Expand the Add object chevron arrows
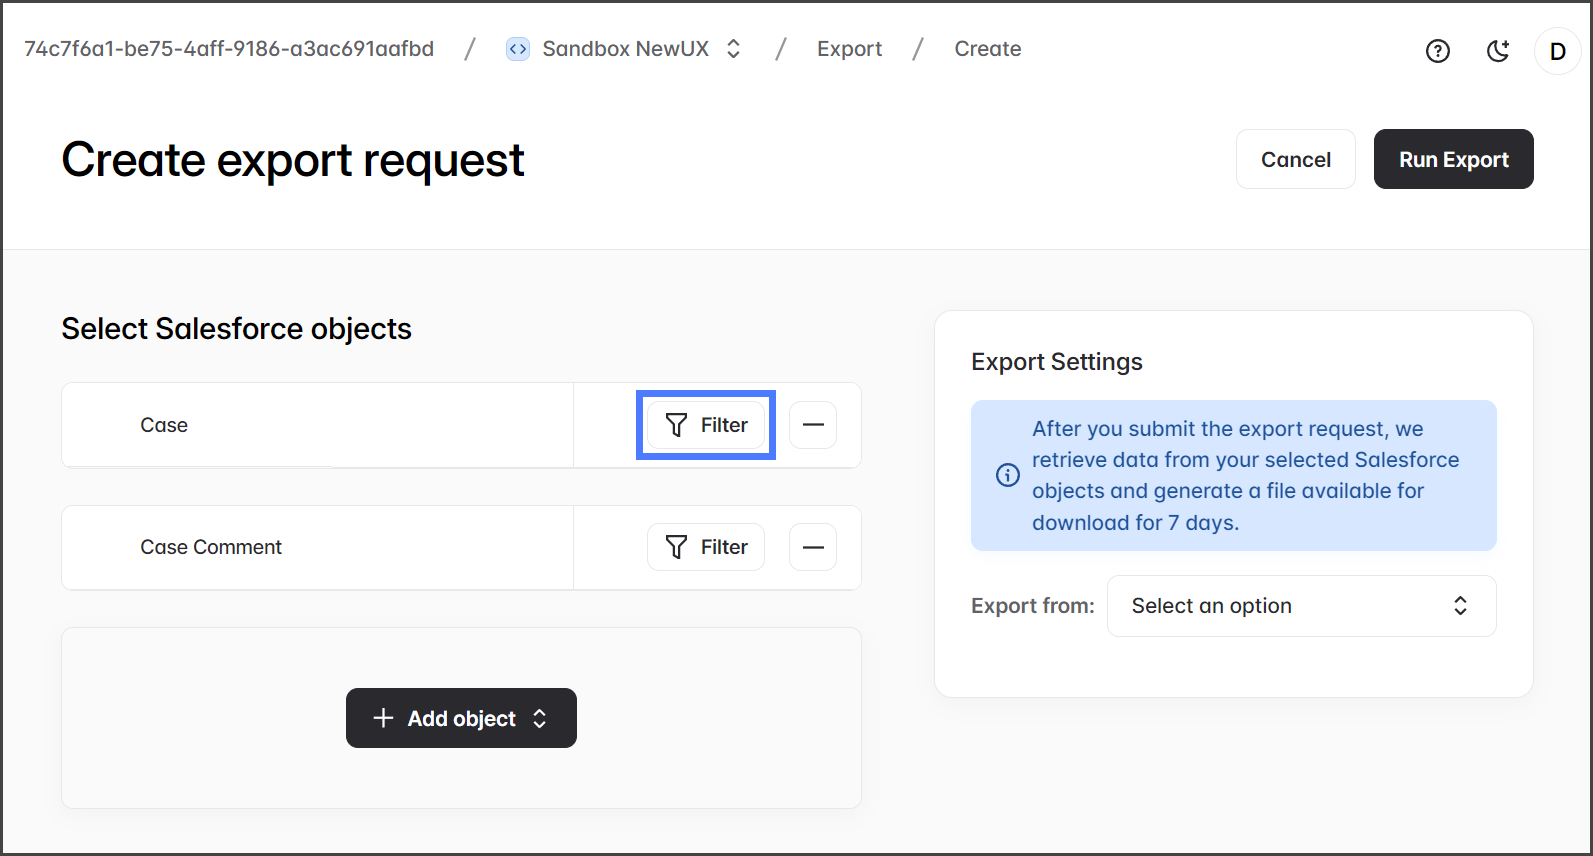Screen dimensions: 1593x856 pos(540,718)
